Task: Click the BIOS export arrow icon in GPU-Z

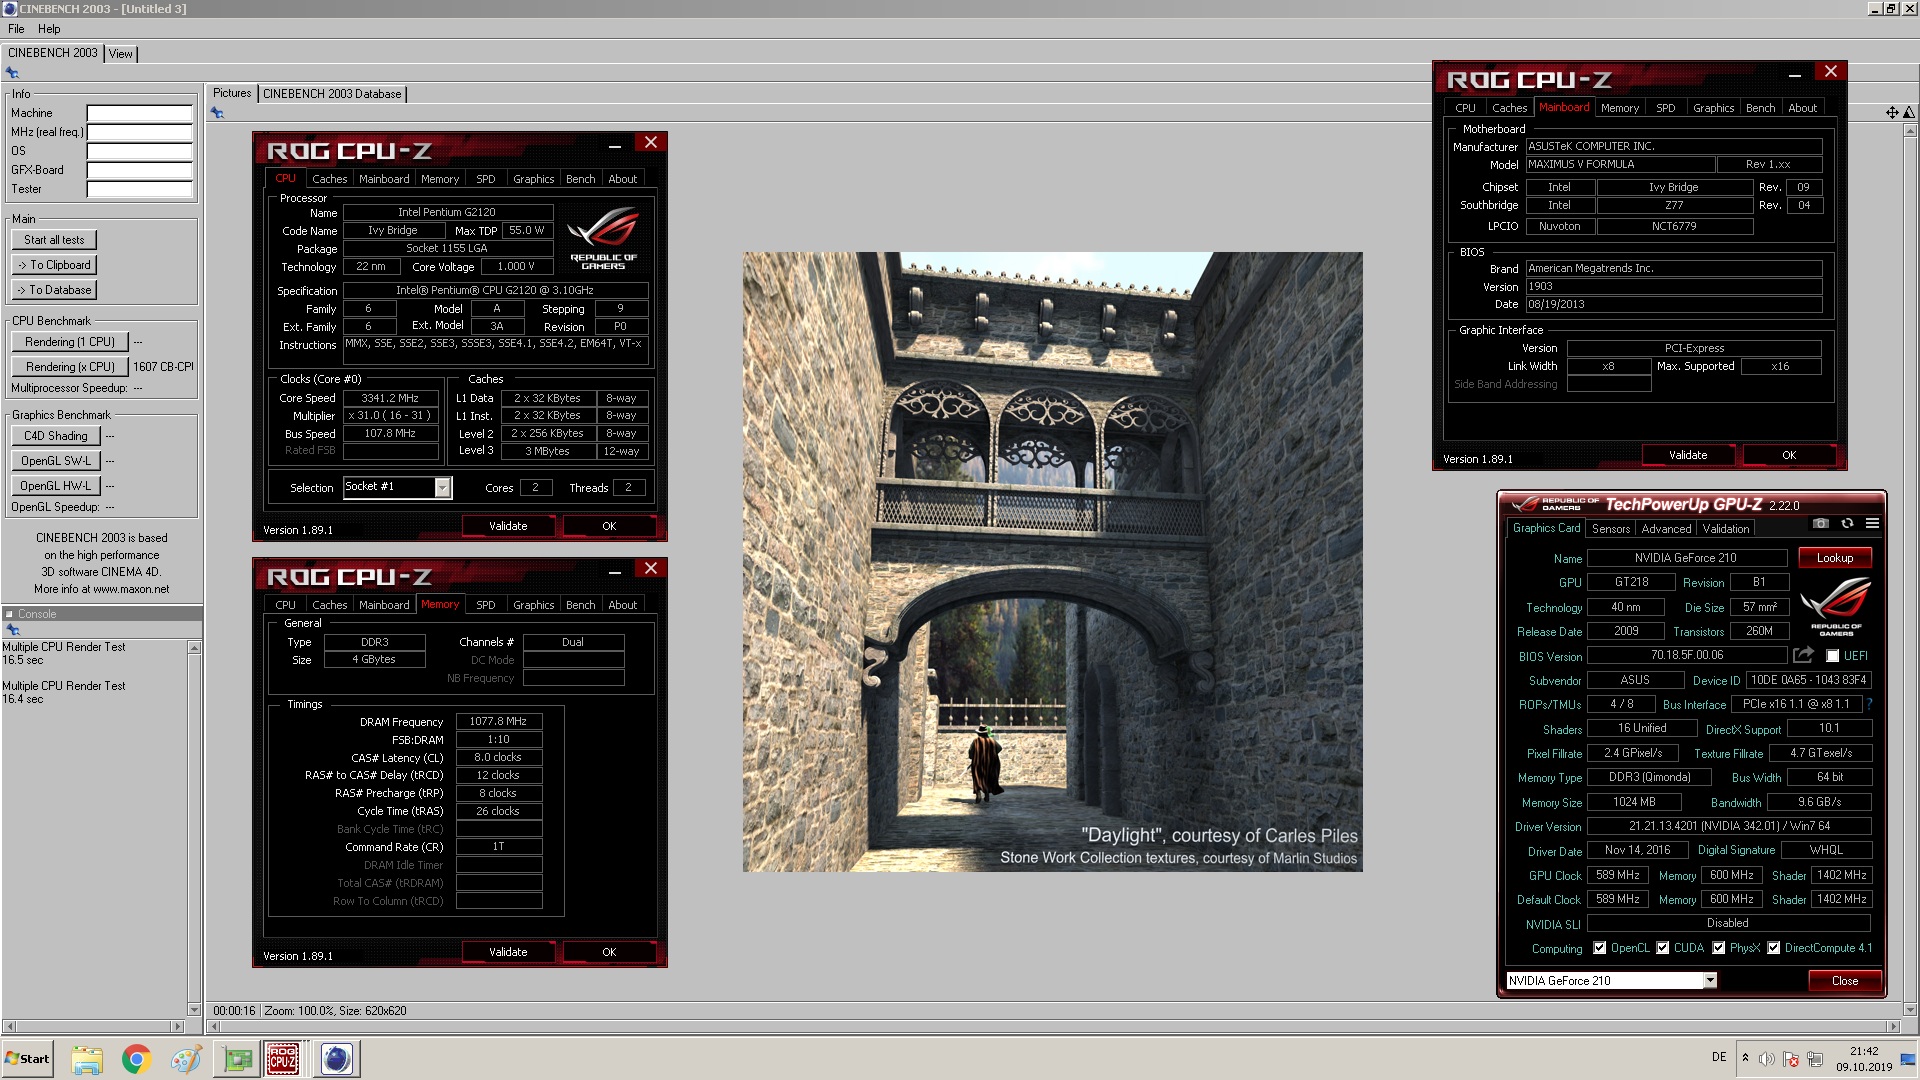Action: [1803, 655]
